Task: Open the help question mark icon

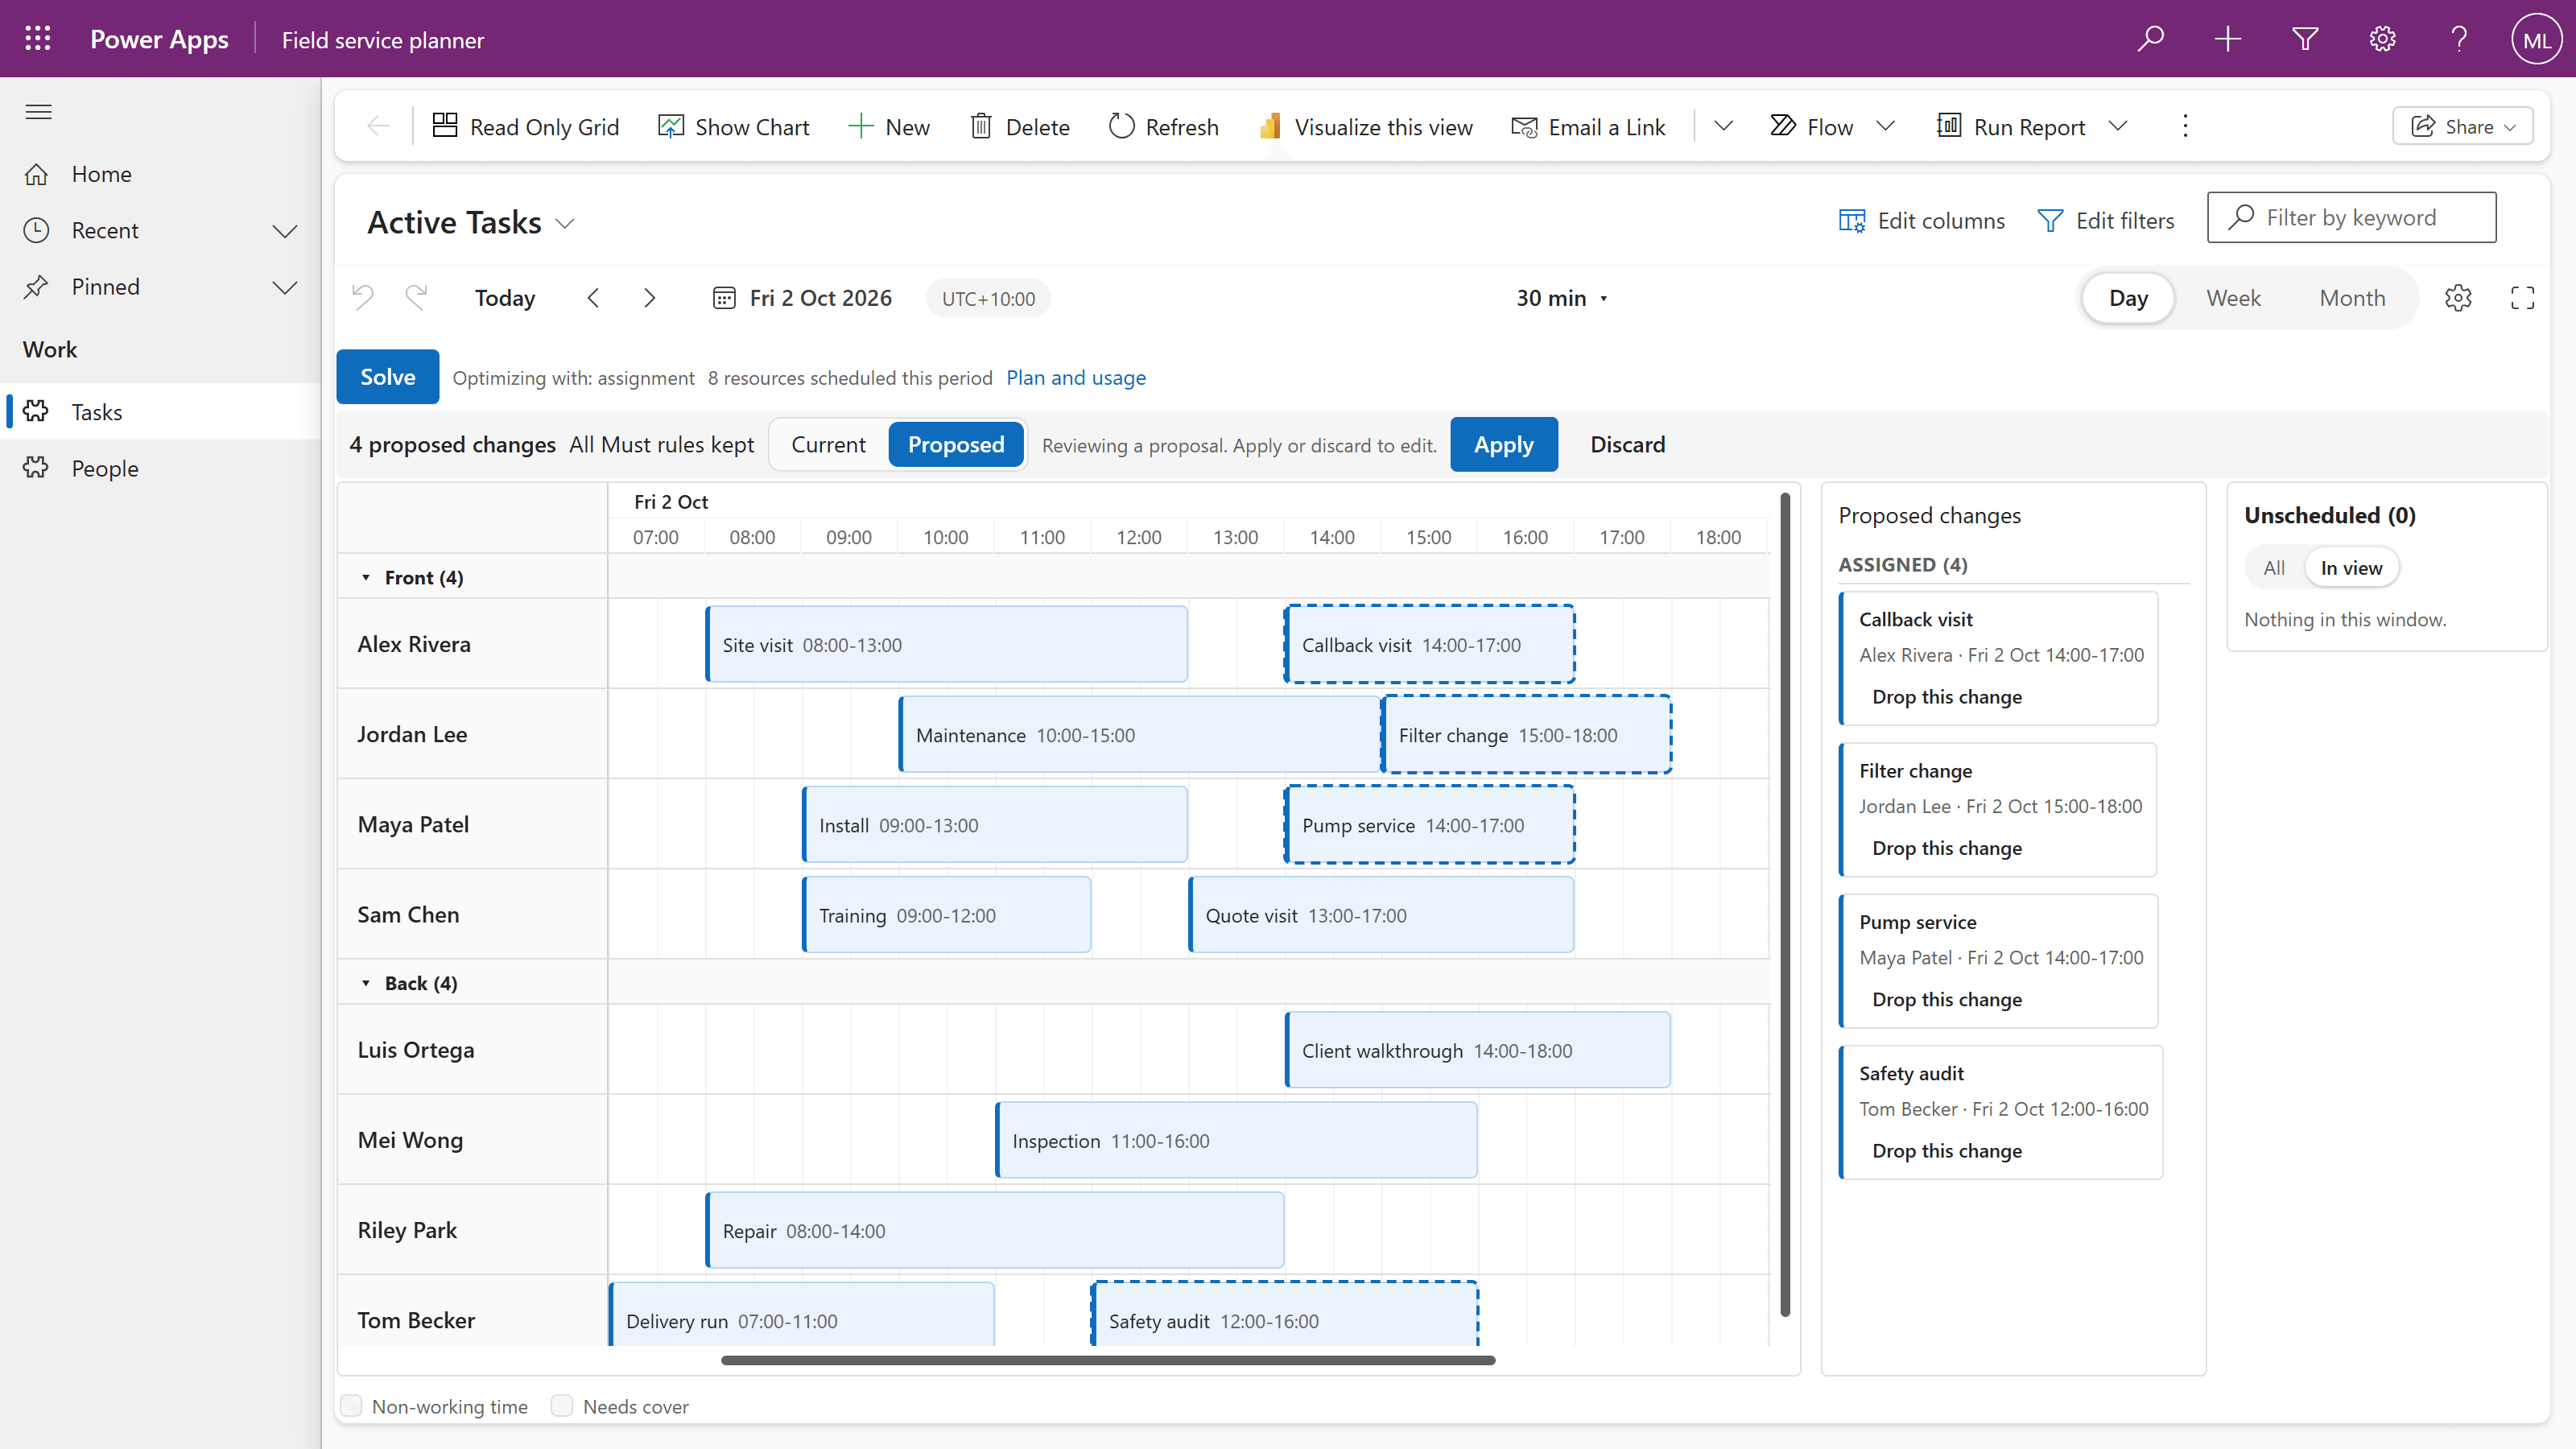Action: (2459, 39)
